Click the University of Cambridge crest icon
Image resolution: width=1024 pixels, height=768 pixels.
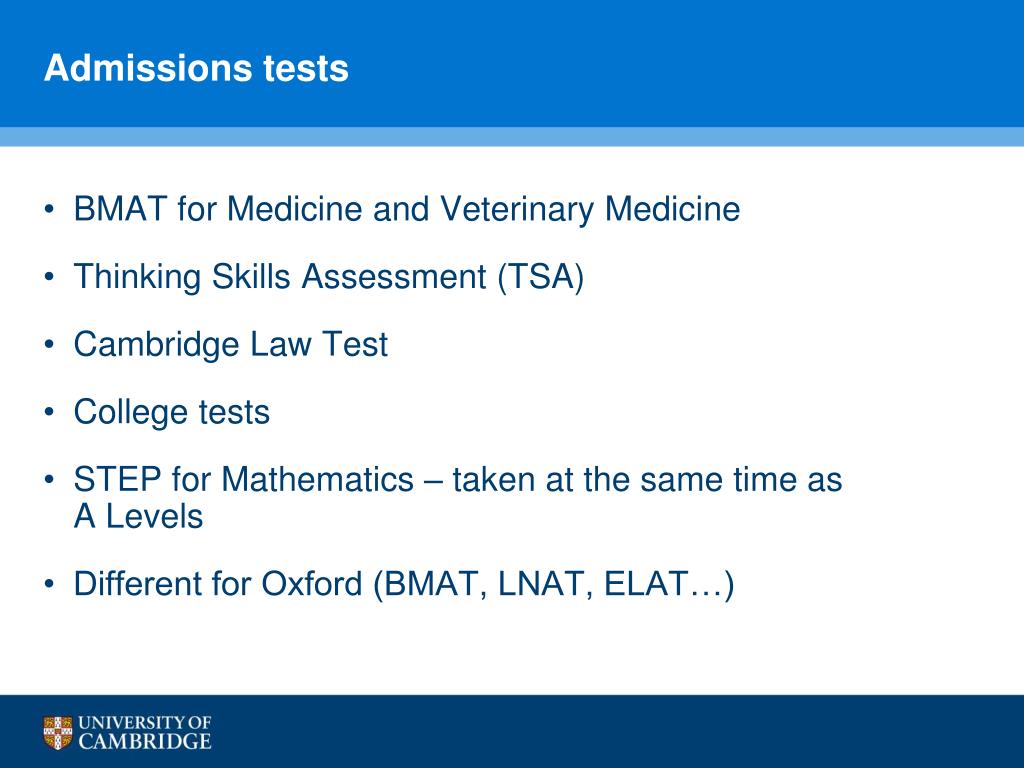[x=58, y=733]
